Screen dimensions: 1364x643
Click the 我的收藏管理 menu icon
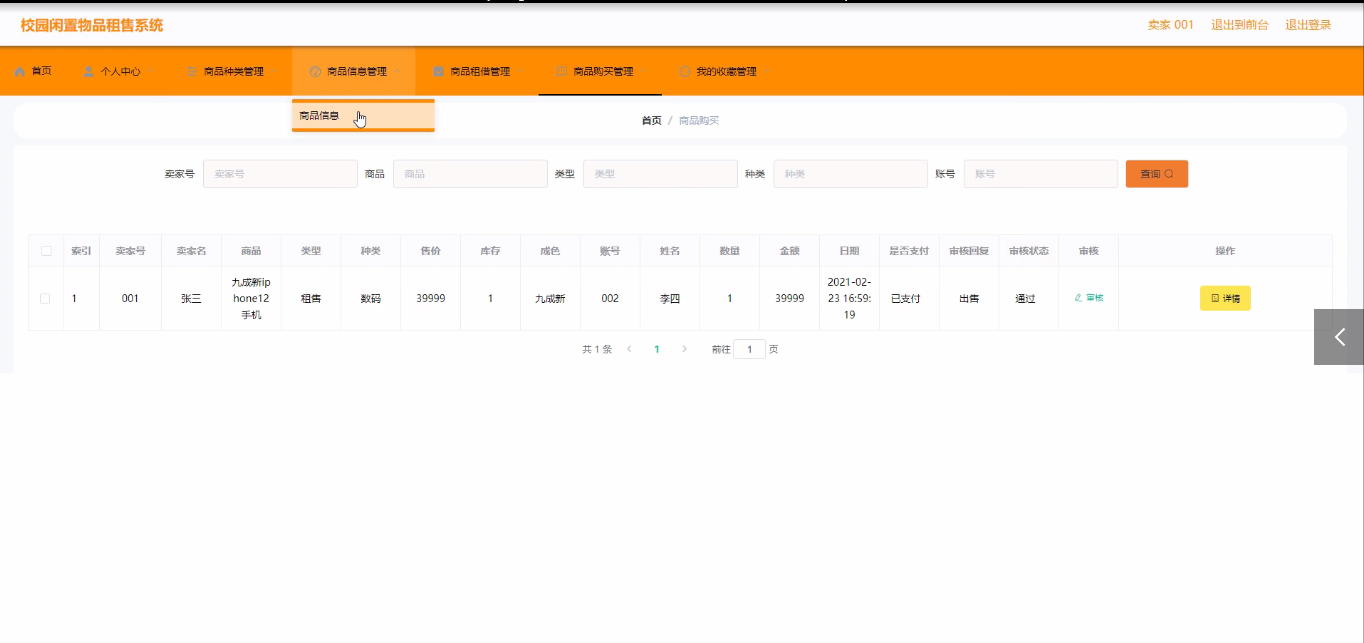point(685,72)
